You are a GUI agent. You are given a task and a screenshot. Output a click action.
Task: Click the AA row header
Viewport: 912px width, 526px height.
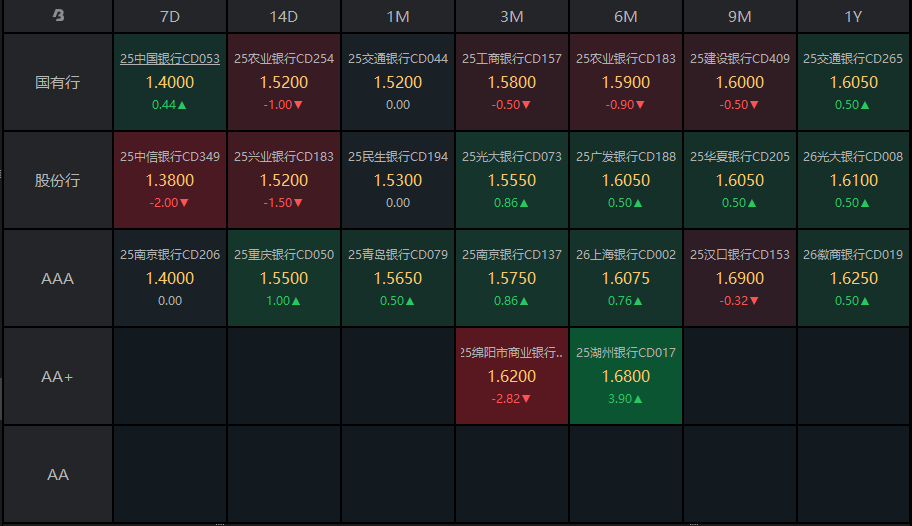click(58, 474)
